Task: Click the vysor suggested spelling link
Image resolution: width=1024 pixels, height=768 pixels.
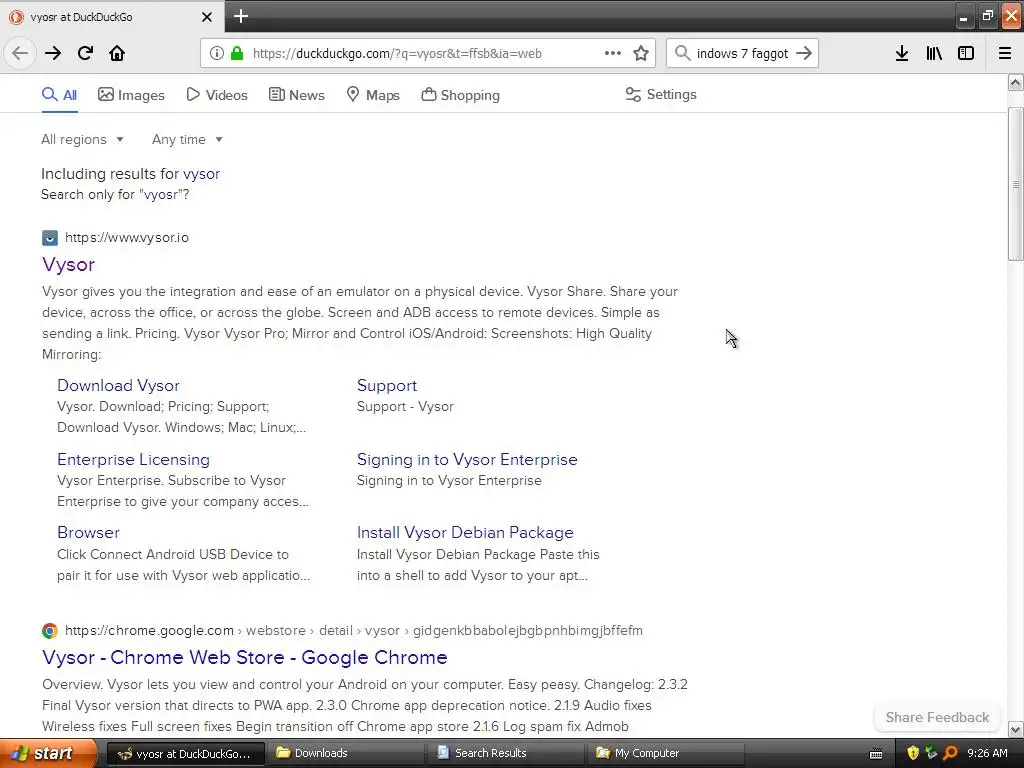Action: coord(201,174)
